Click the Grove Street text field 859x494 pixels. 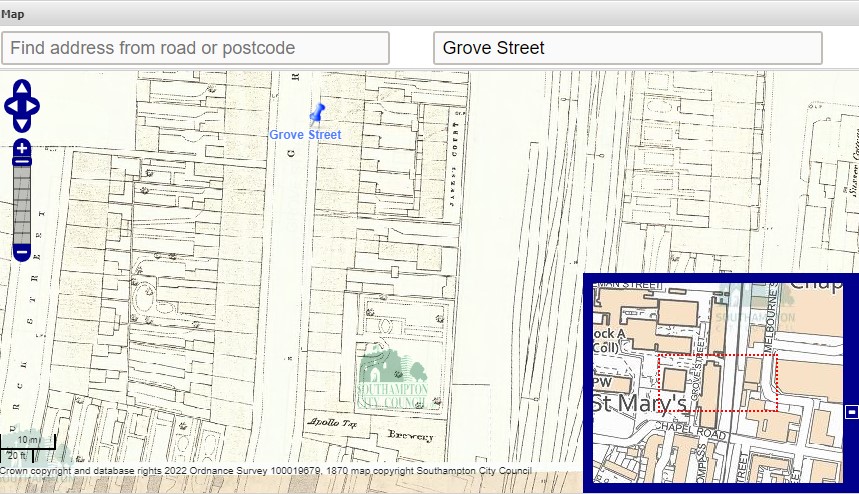click(627, 48)
